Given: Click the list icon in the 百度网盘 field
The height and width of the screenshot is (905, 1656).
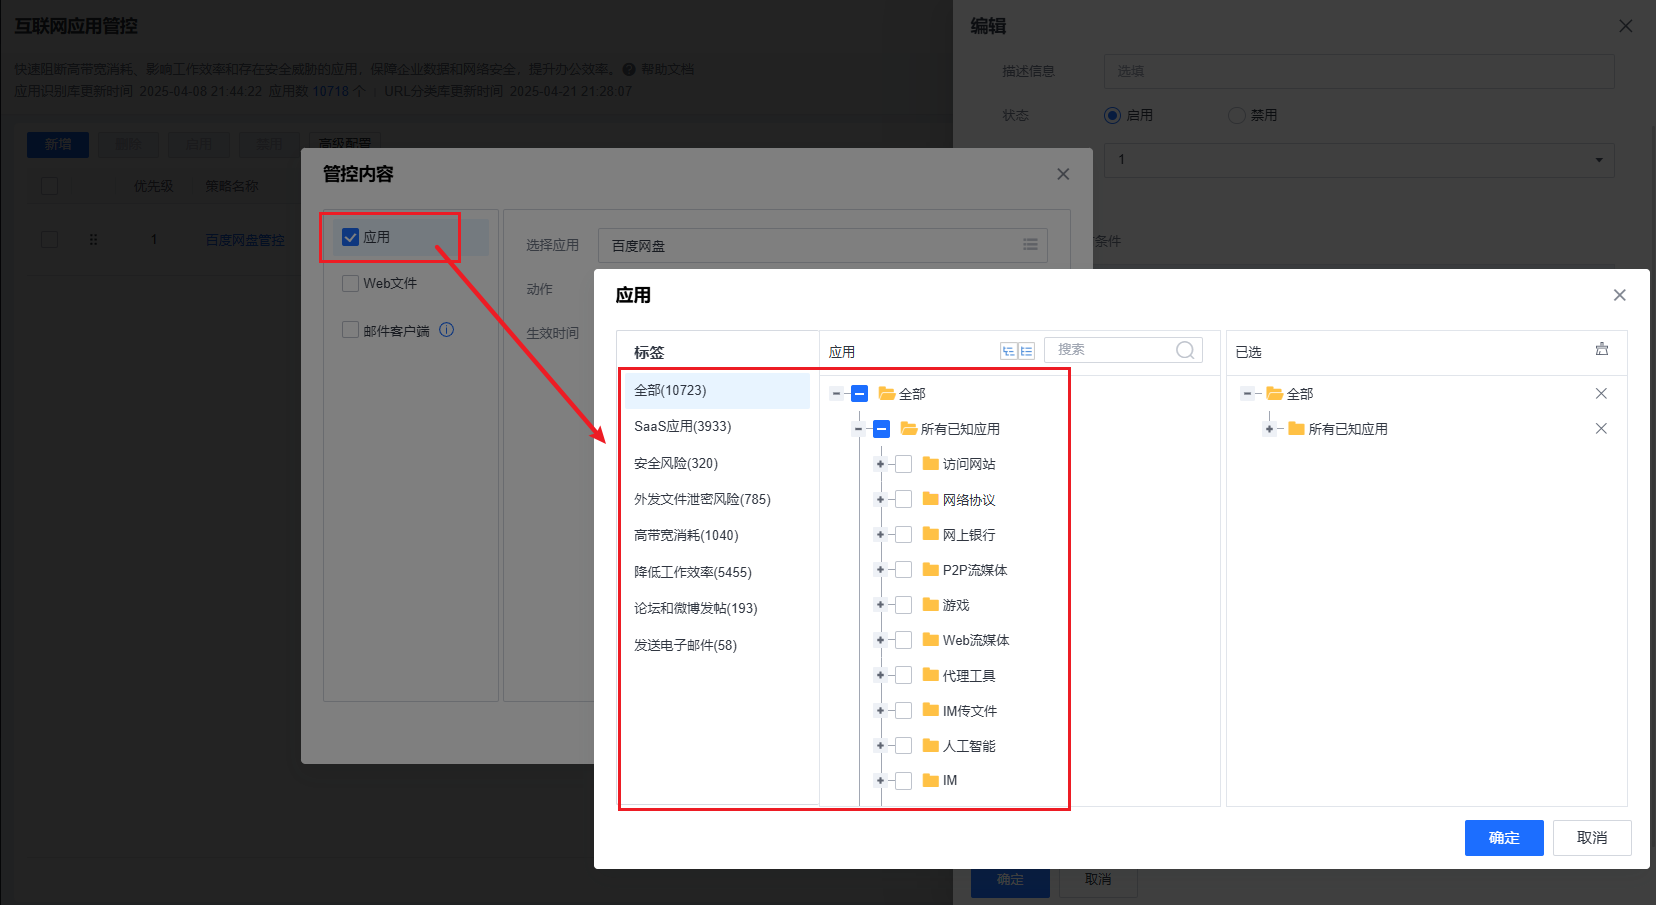Looking at the screenshot, I should pyautogui.click(x=1030, y=245).
